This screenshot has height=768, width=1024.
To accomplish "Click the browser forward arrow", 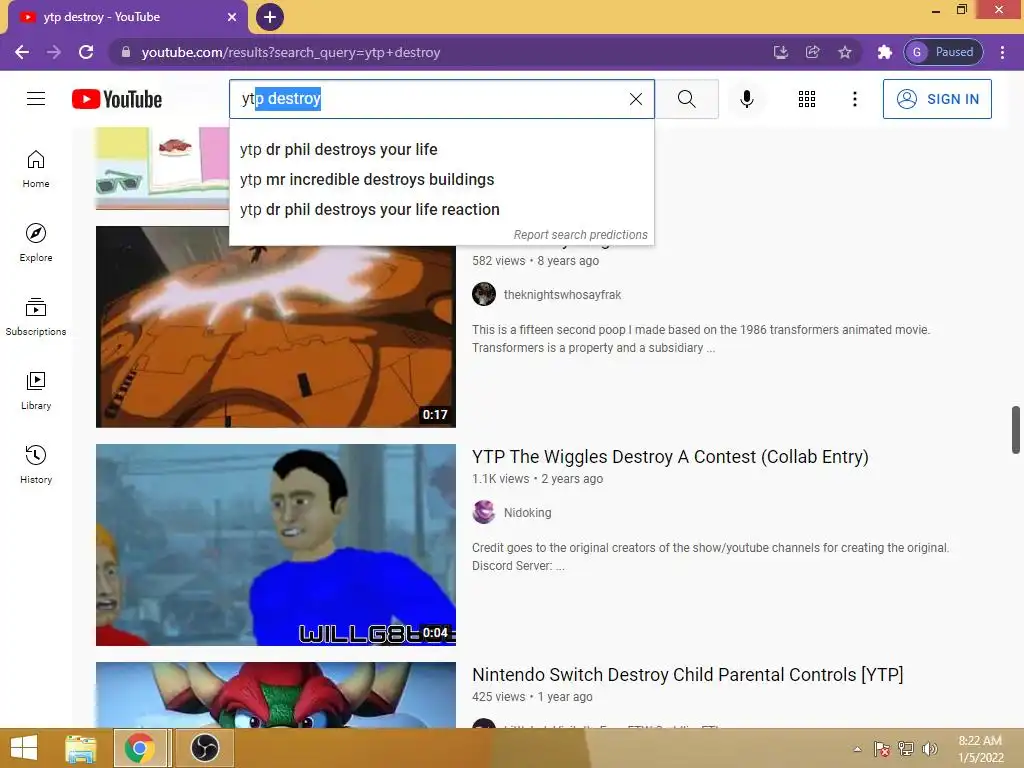I will tap(54, 52).
